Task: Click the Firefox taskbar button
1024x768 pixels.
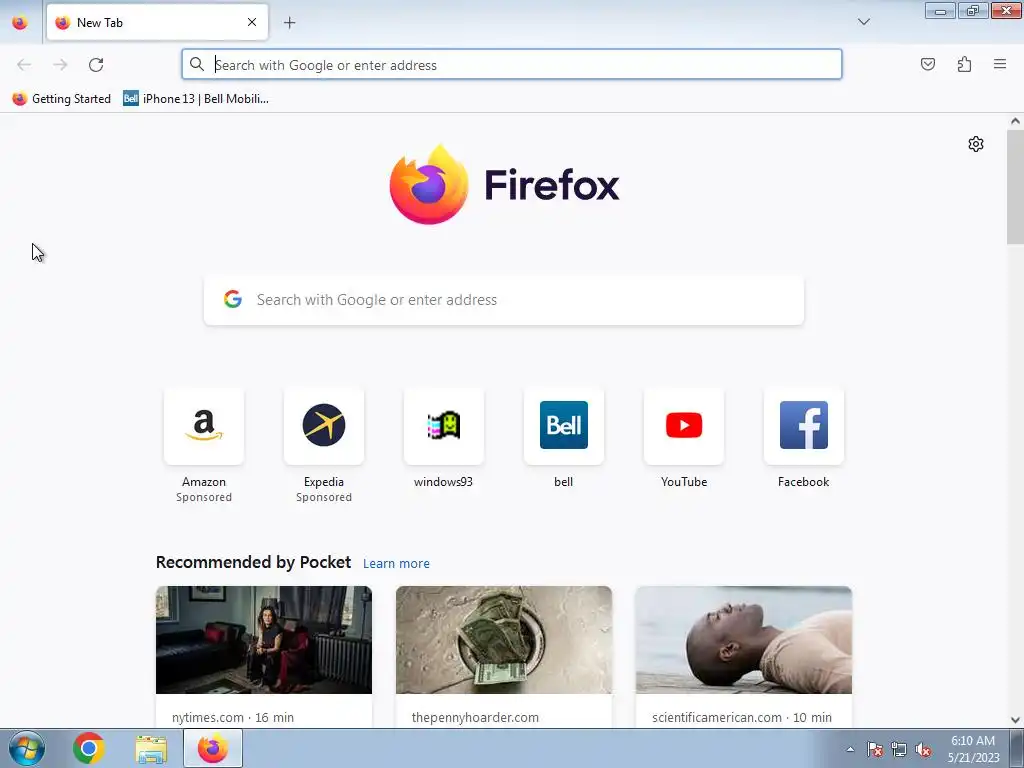Action: tap(213, 748)
